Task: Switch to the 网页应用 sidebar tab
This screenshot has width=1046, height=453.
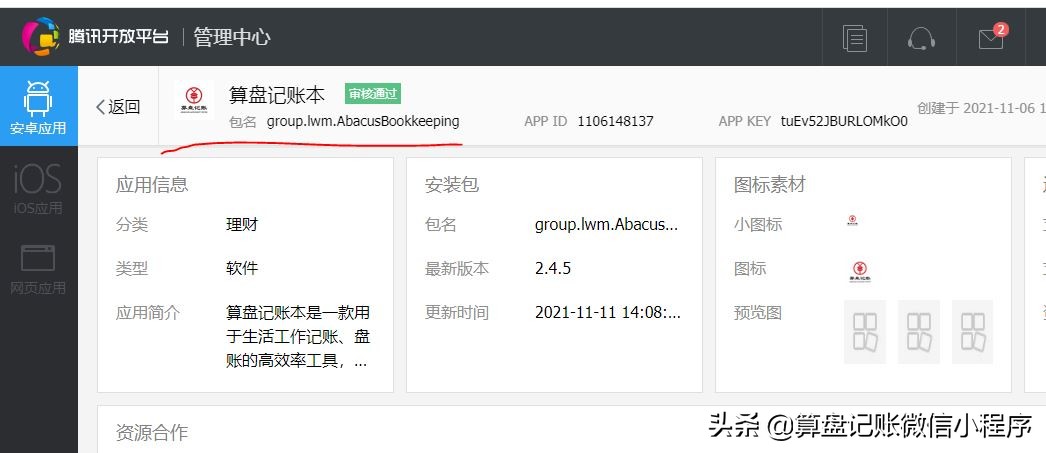Action: [38, 270]
